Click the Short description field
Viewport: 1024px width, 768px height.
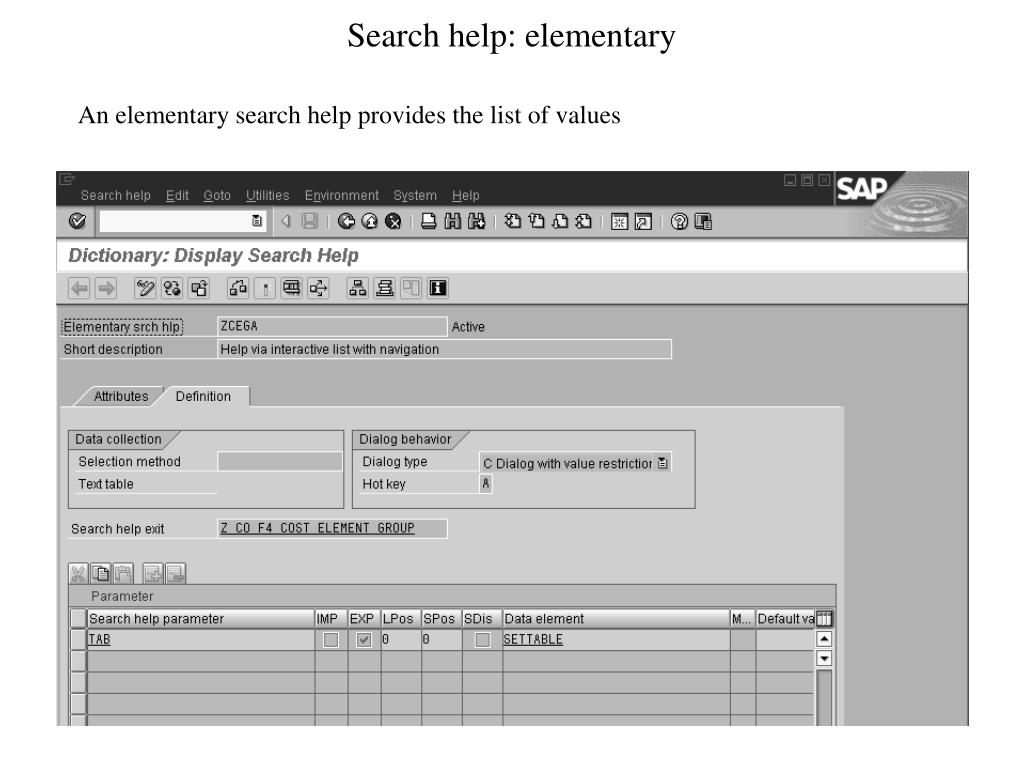(444, 349)
